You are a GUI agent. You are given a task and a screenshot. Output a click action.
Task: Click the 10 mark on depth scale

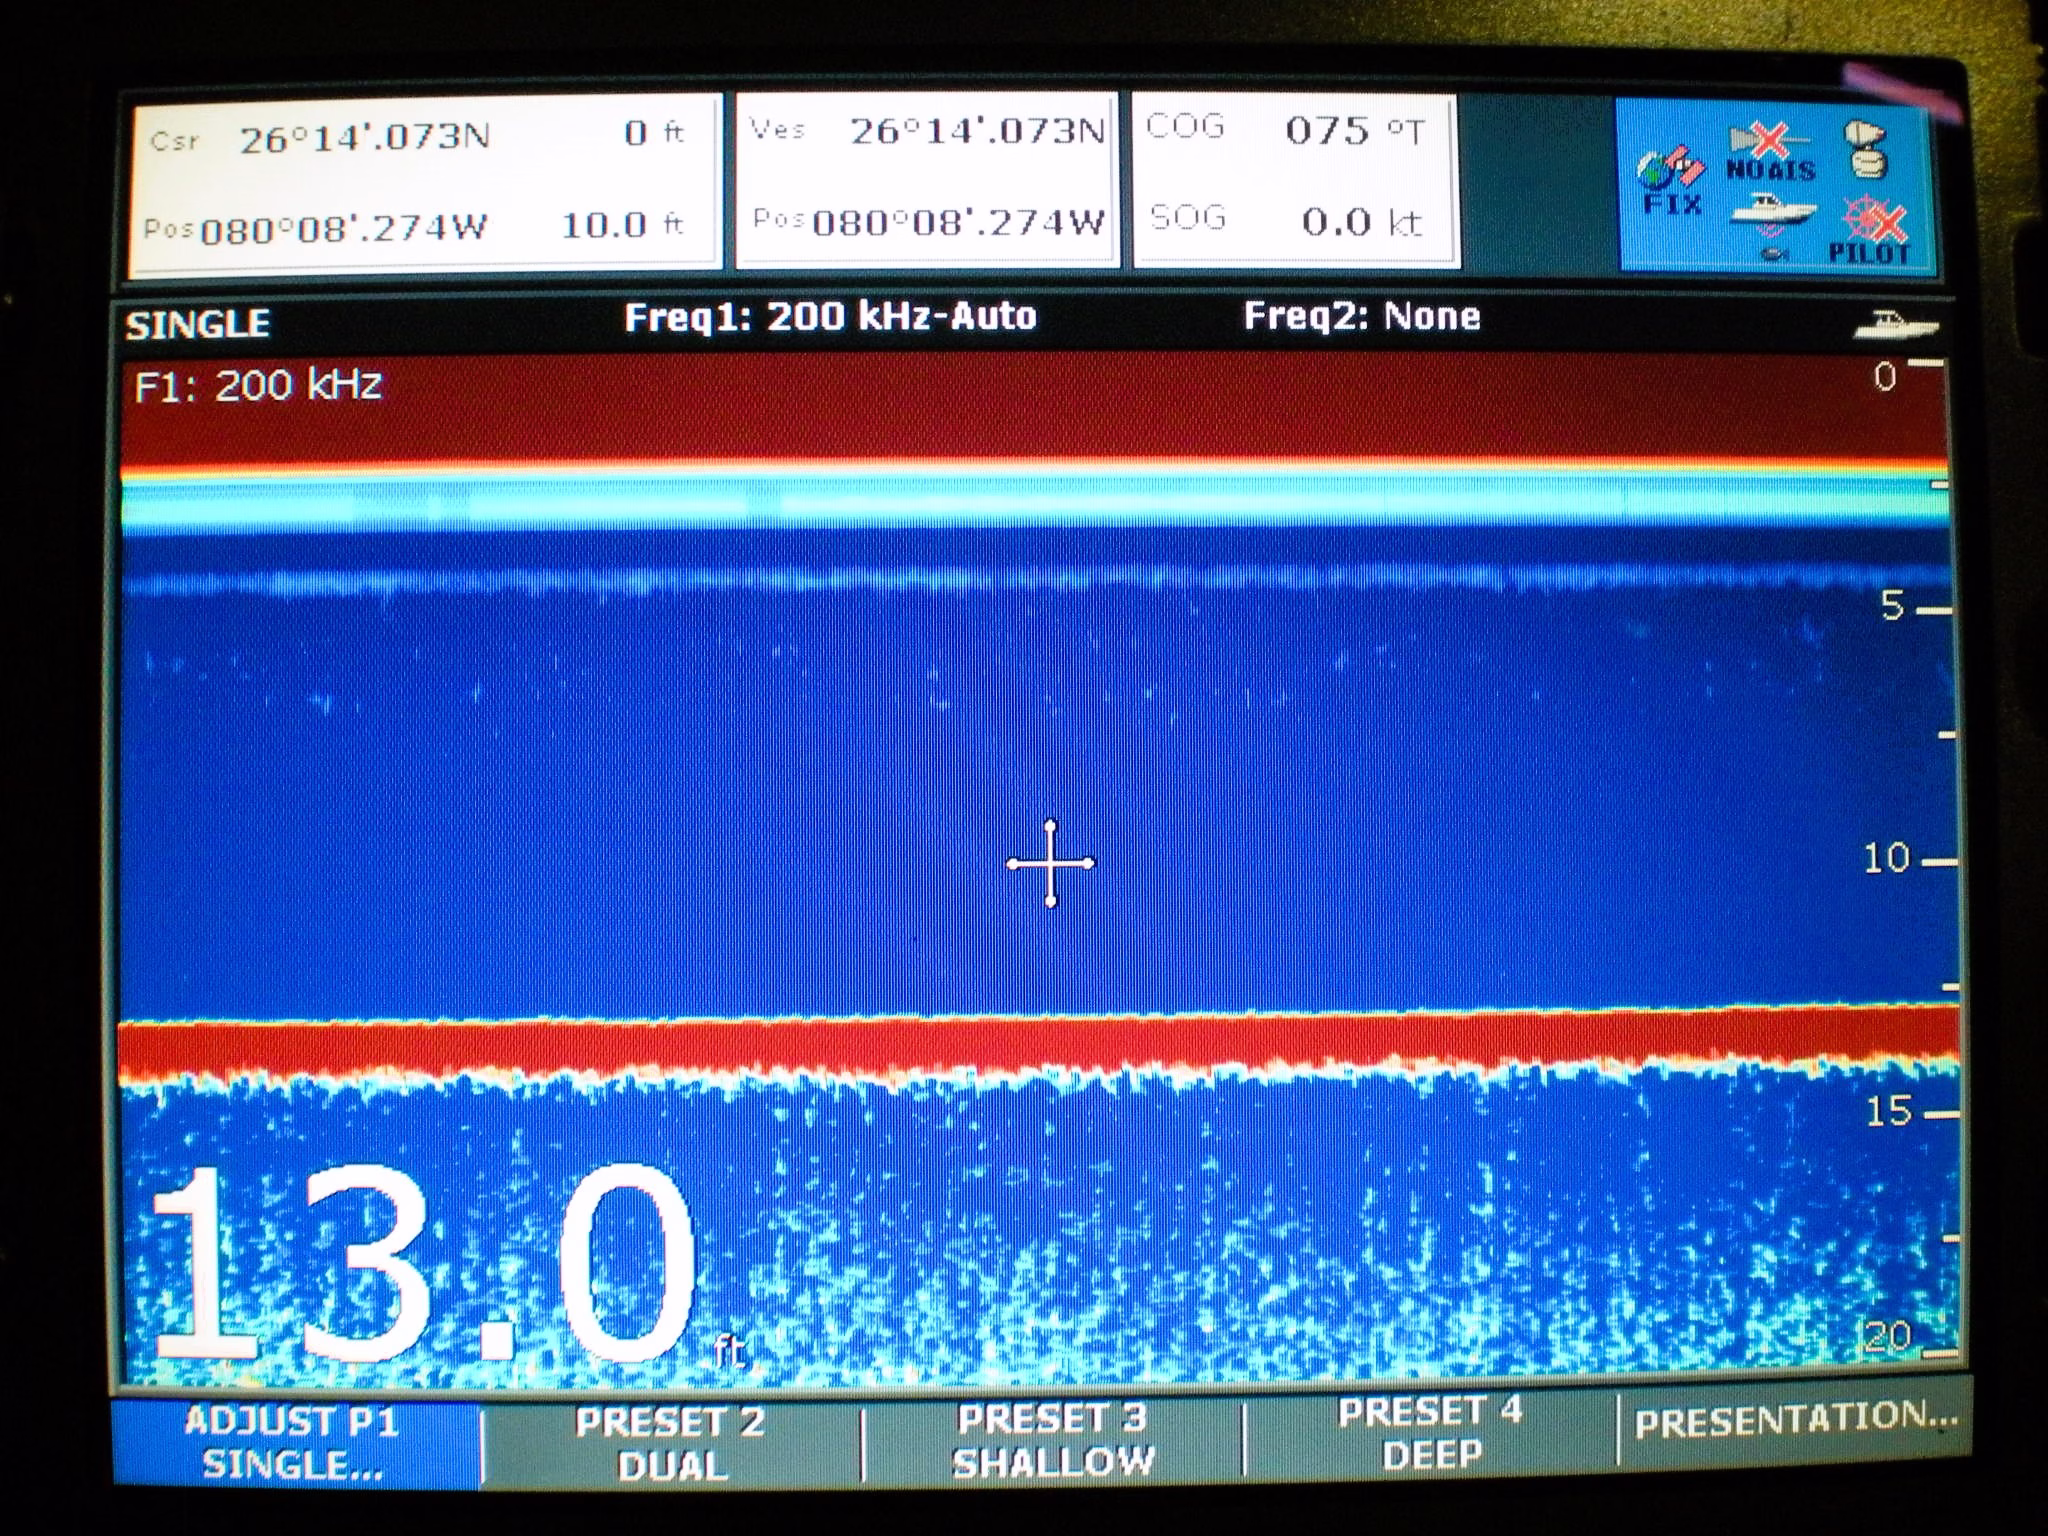point(1886,859)
